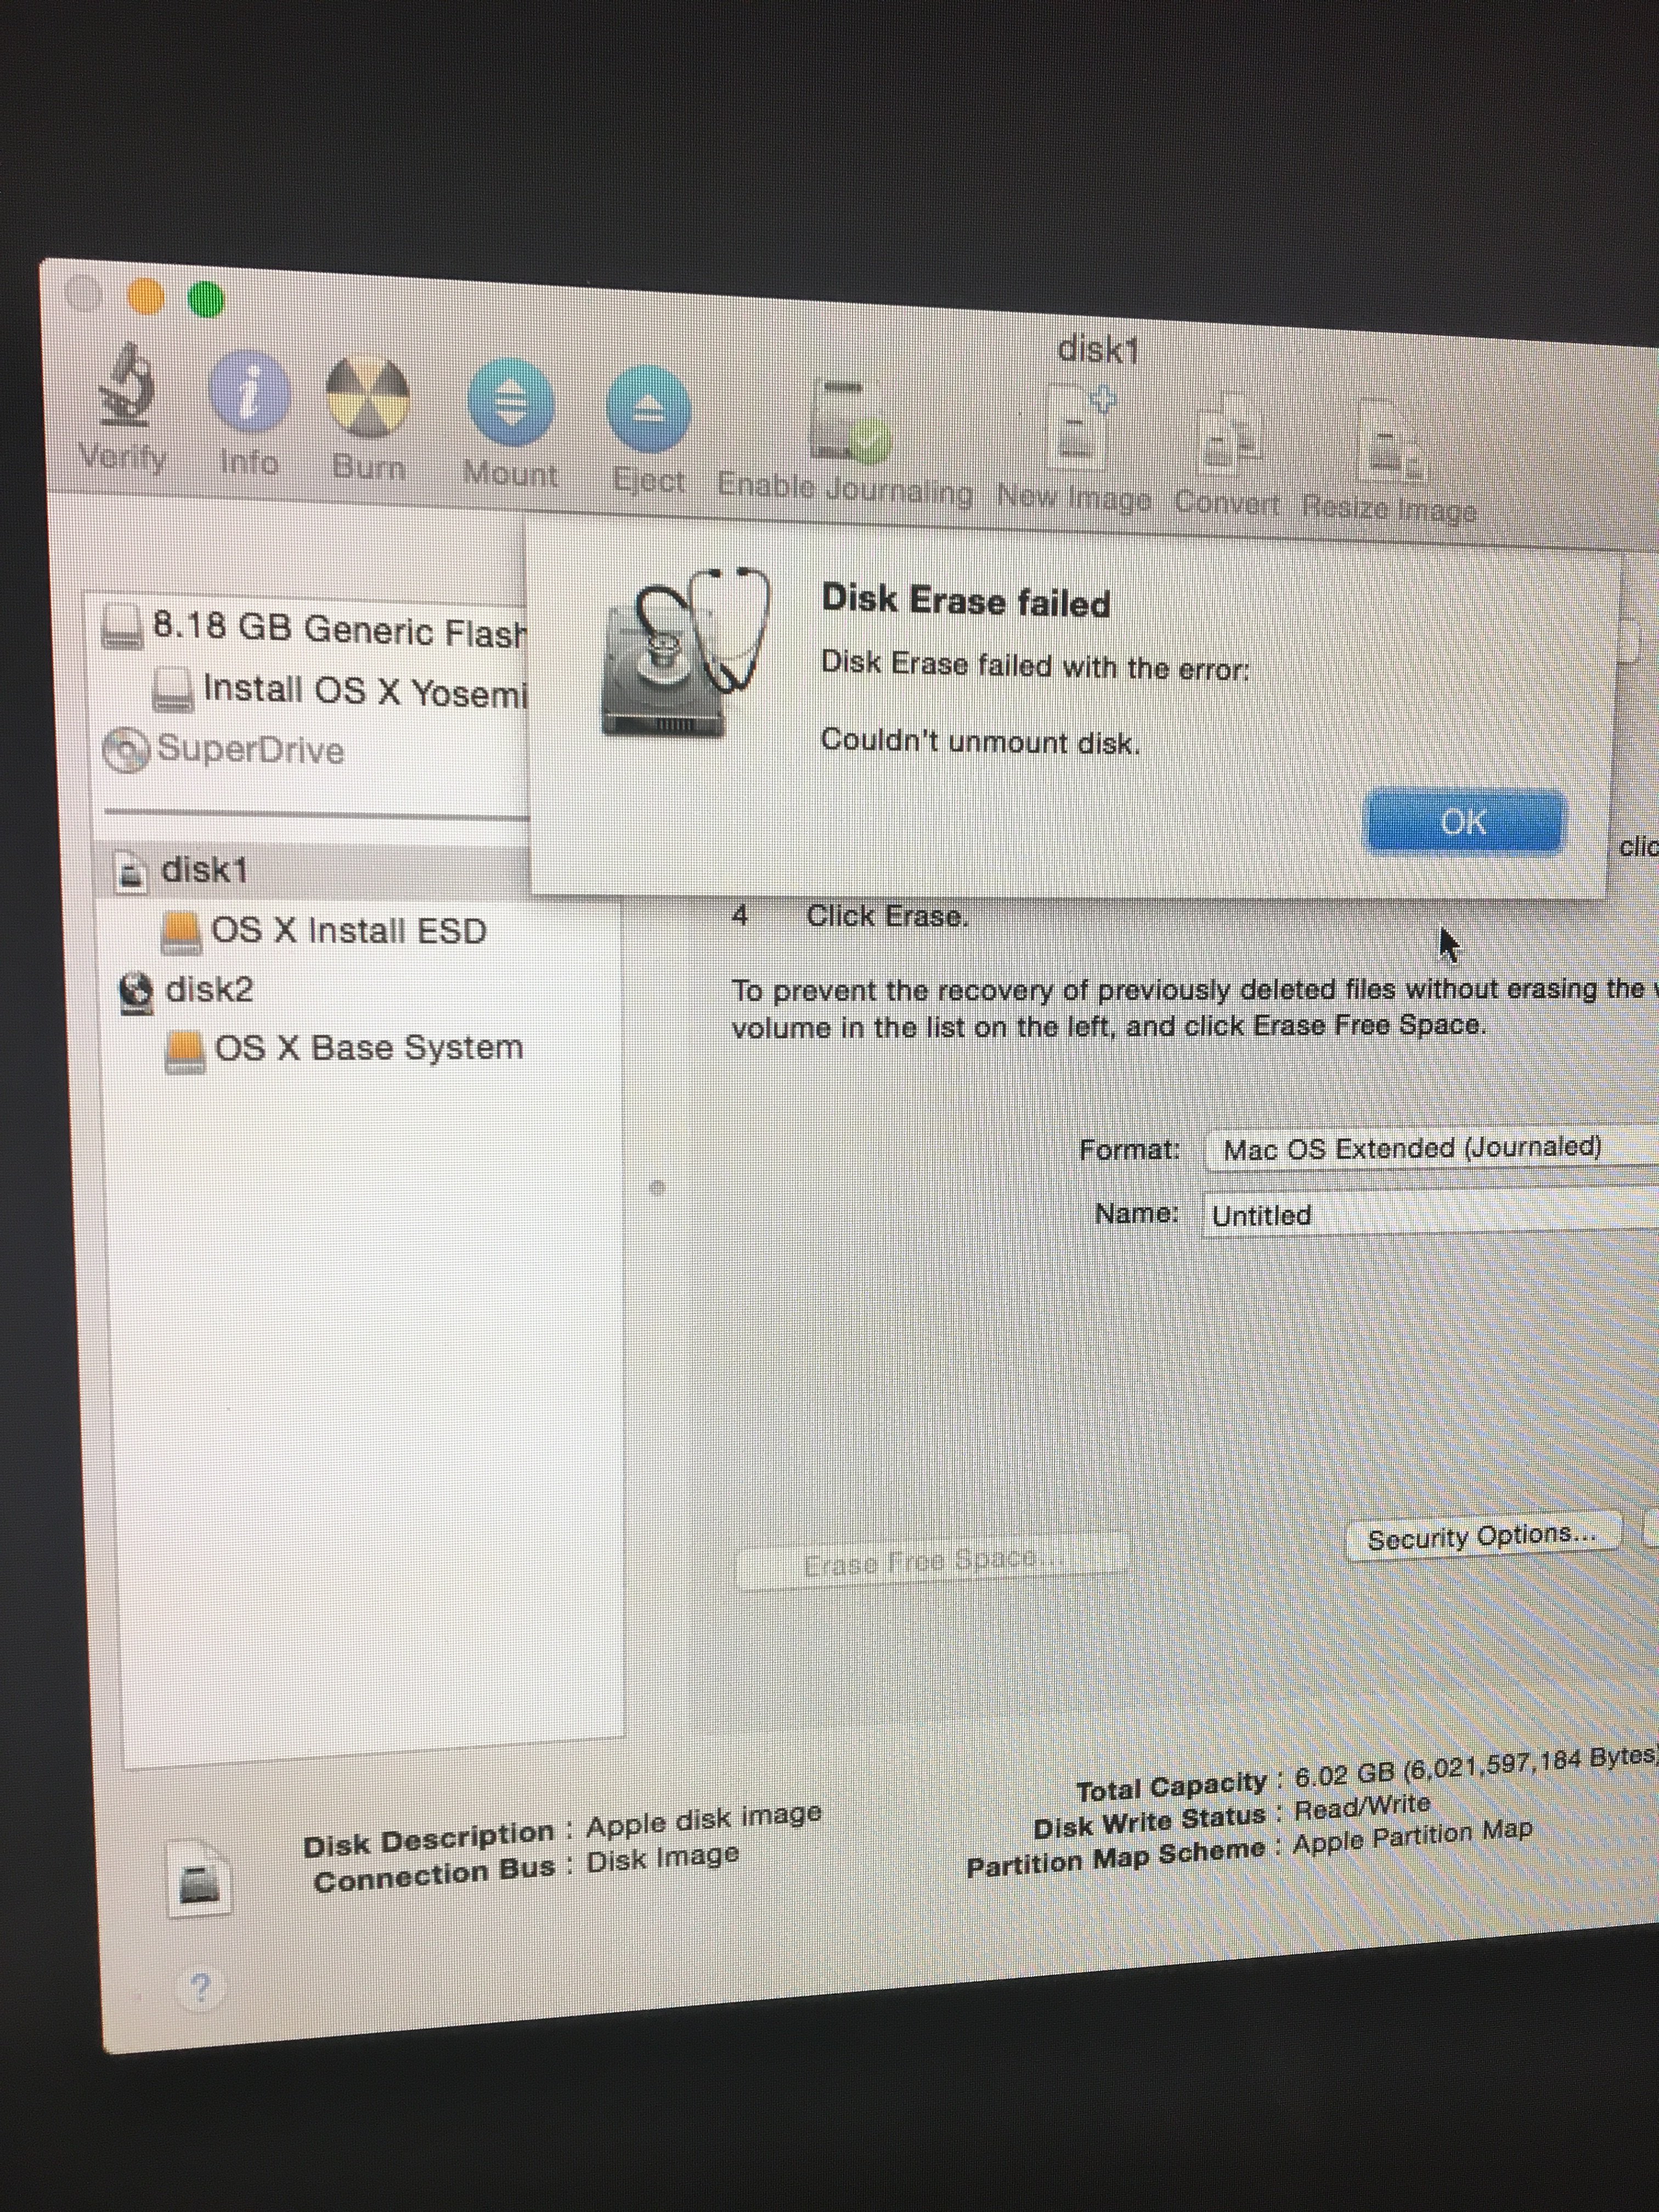Viewport: 1659px width, 2212px height.
Task: Click the disk1 window title
Action: (1098, 349)
